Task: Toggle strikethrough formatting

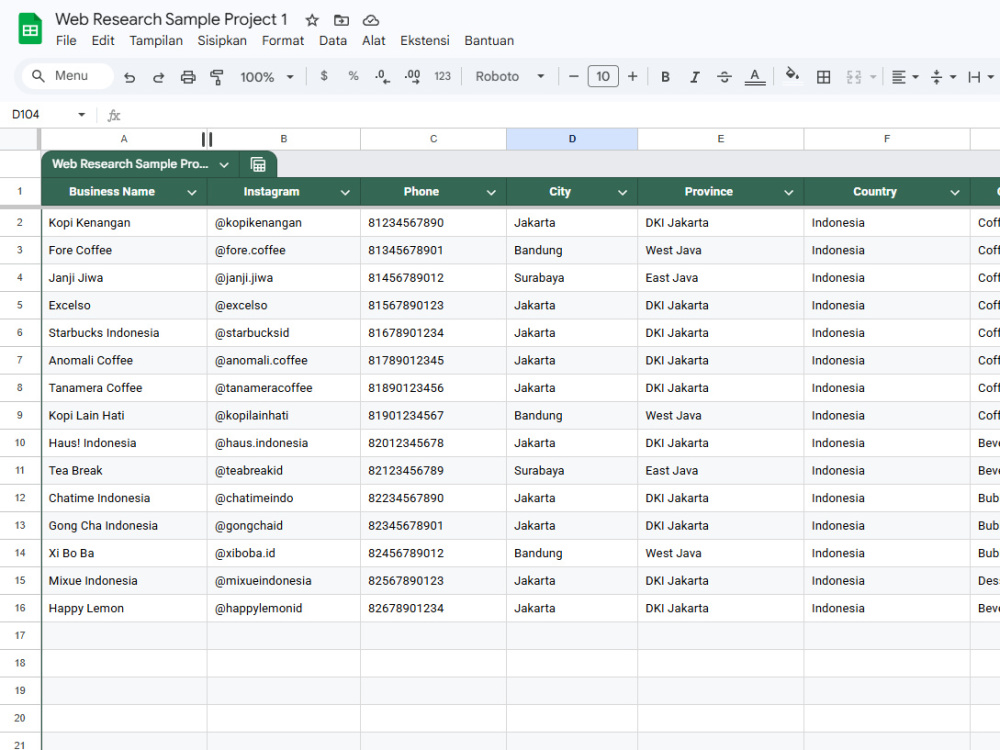Action: tap(724, 77)
